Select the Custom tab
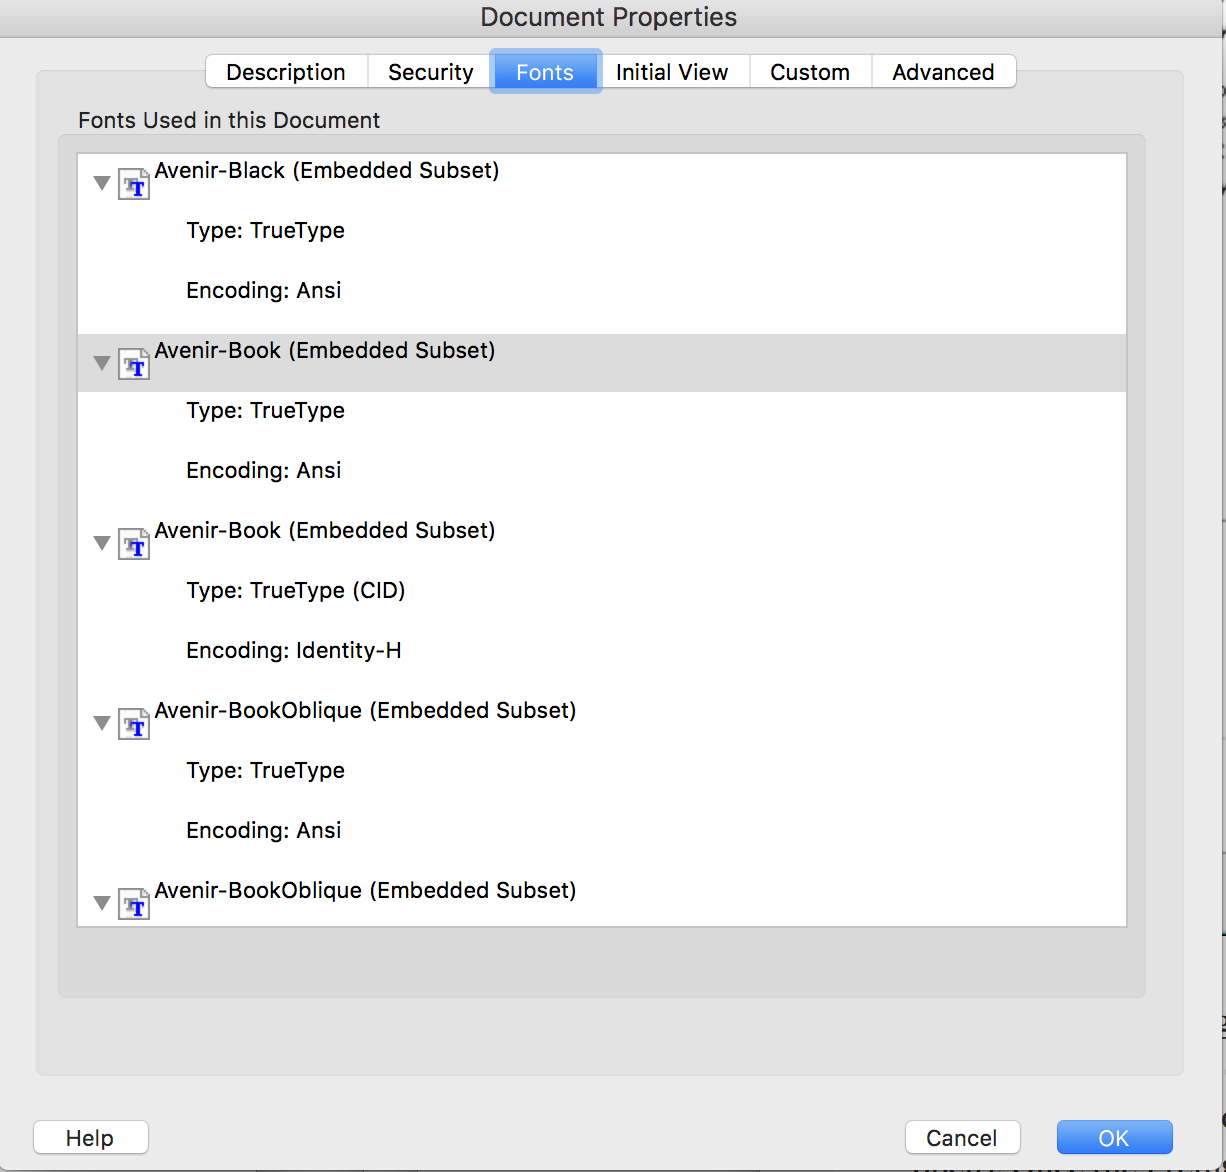 tap(810, 72)
